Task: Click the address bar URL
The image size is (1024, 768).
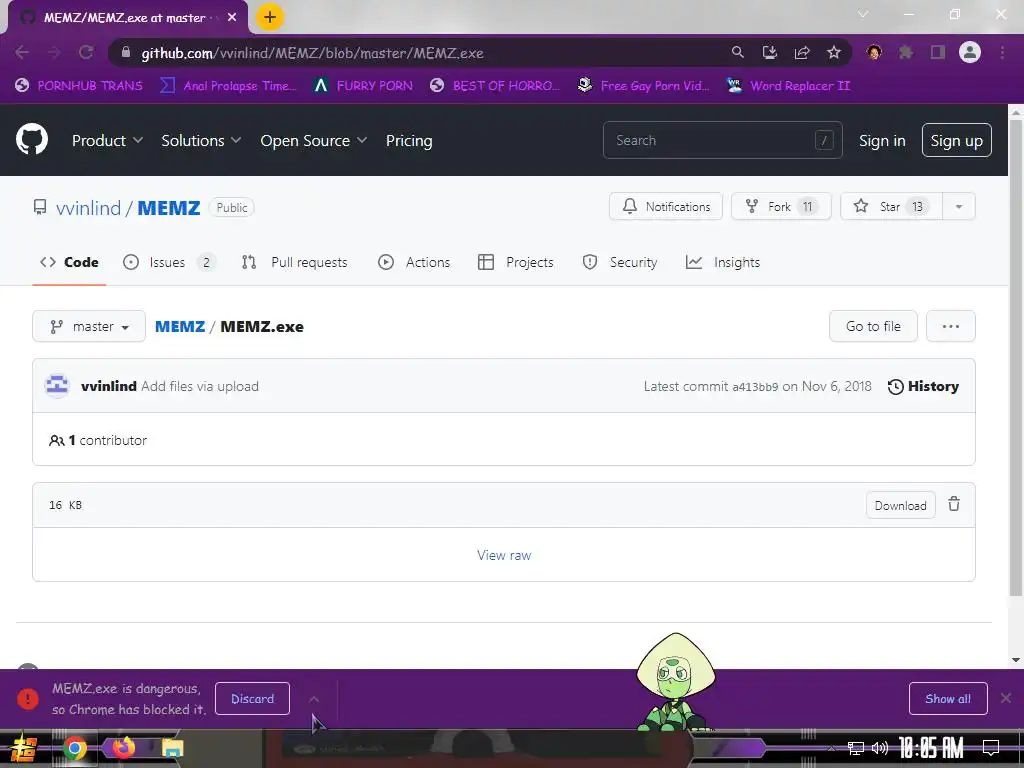Action: click(312, 53)
